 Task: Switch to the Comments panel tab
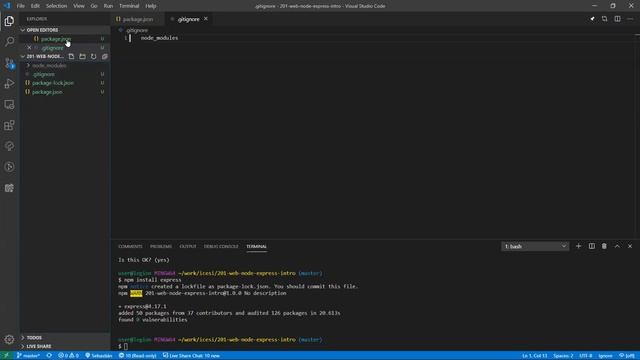tap(130, 246)
